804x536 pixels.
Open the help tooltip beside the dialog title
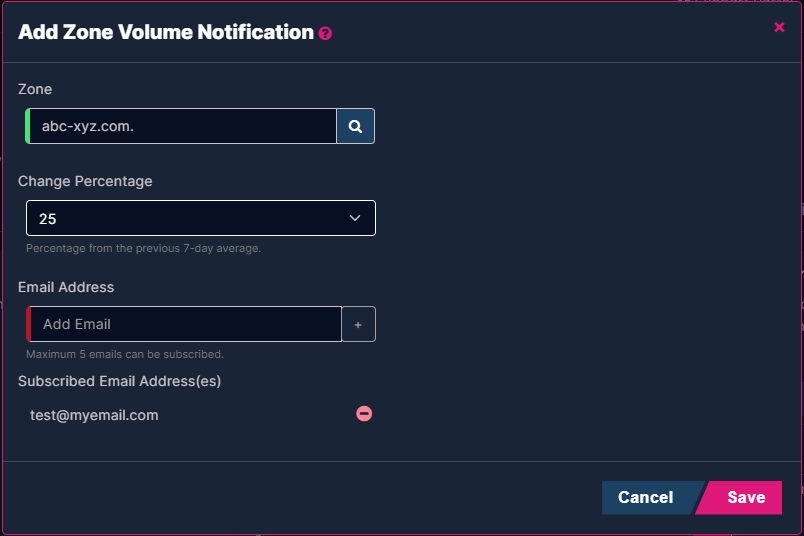(325, 34)
